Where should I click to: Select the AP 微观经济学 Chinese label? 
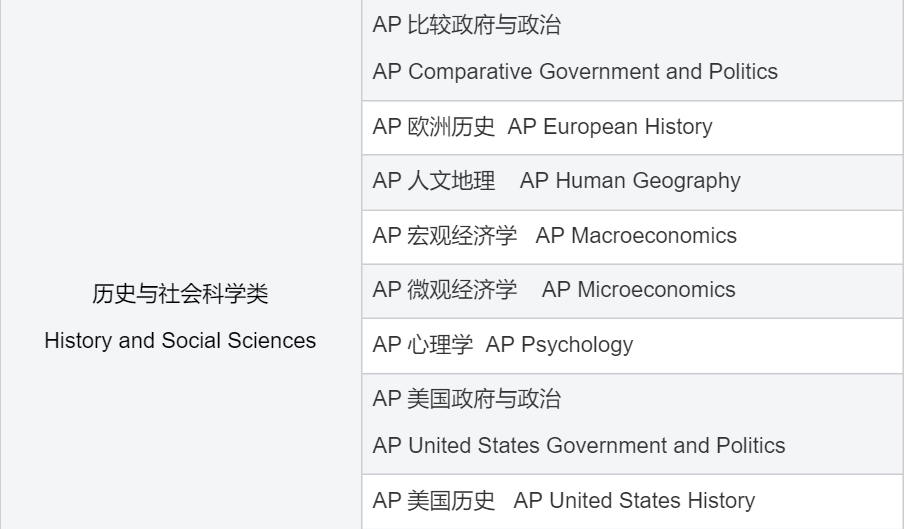tap(445, 290)
